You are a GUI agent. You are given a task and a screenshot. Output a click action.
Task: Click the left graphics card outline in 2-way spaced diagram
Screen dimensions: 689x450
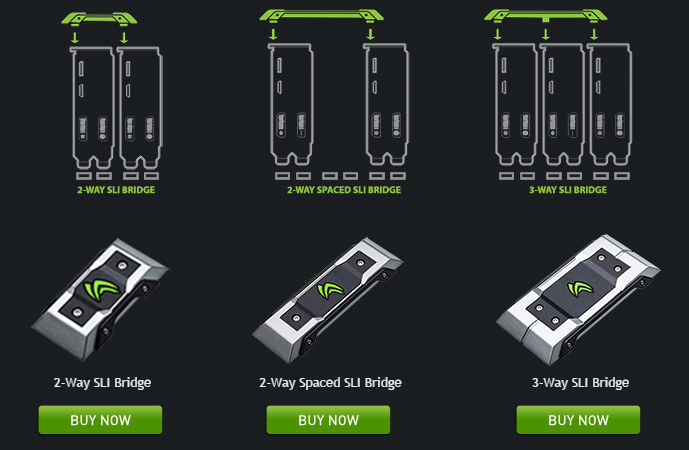291,105
